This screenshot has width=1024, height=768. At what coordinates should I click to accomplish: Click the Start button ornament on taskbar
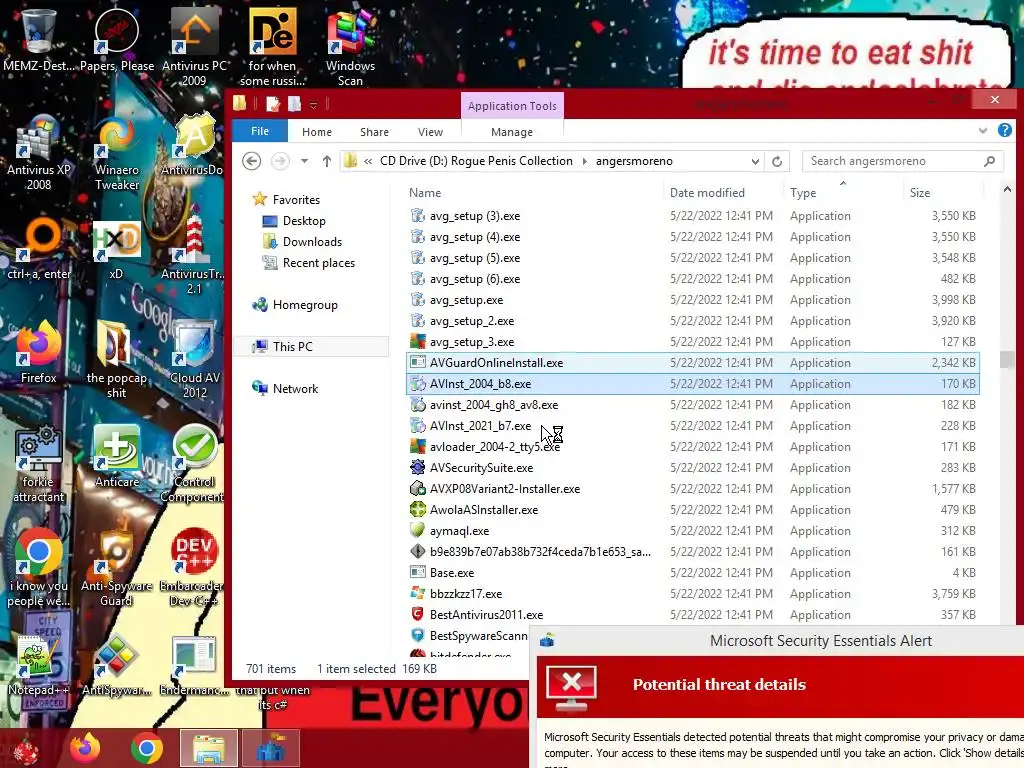[26, 748]
